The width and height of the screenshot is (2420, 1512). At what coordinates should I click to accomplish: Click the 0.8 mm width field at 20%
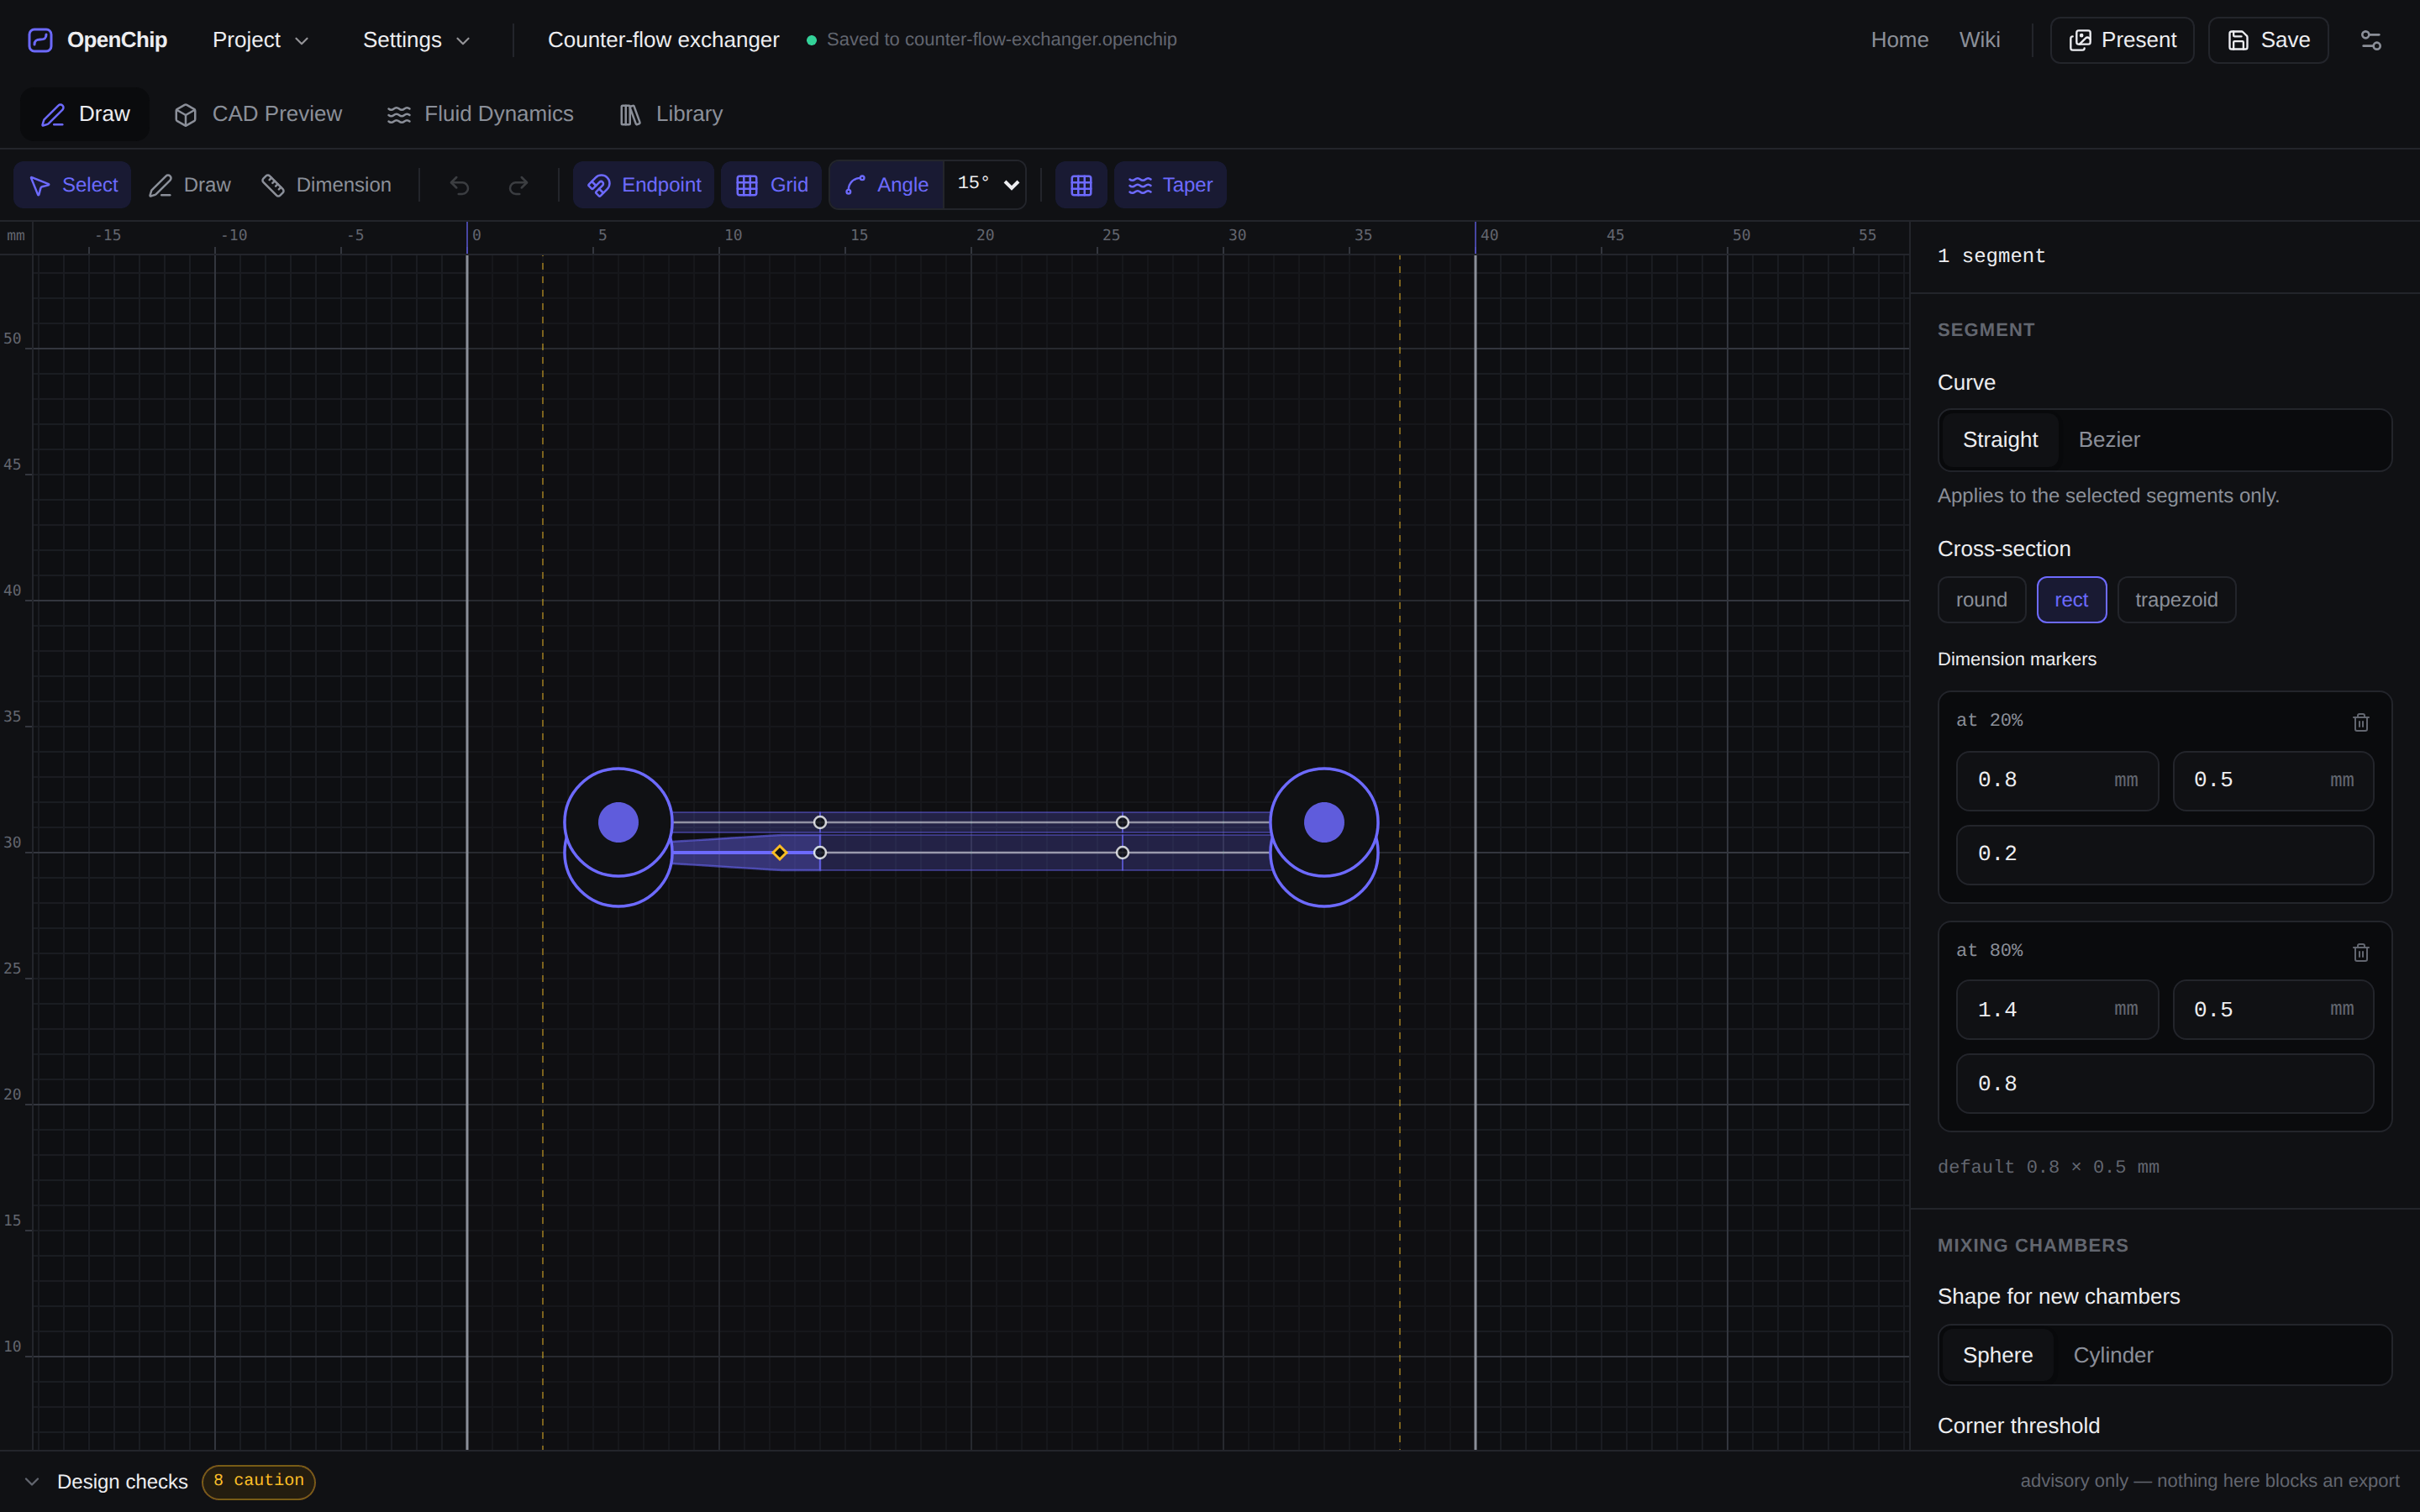point(2057,780)
